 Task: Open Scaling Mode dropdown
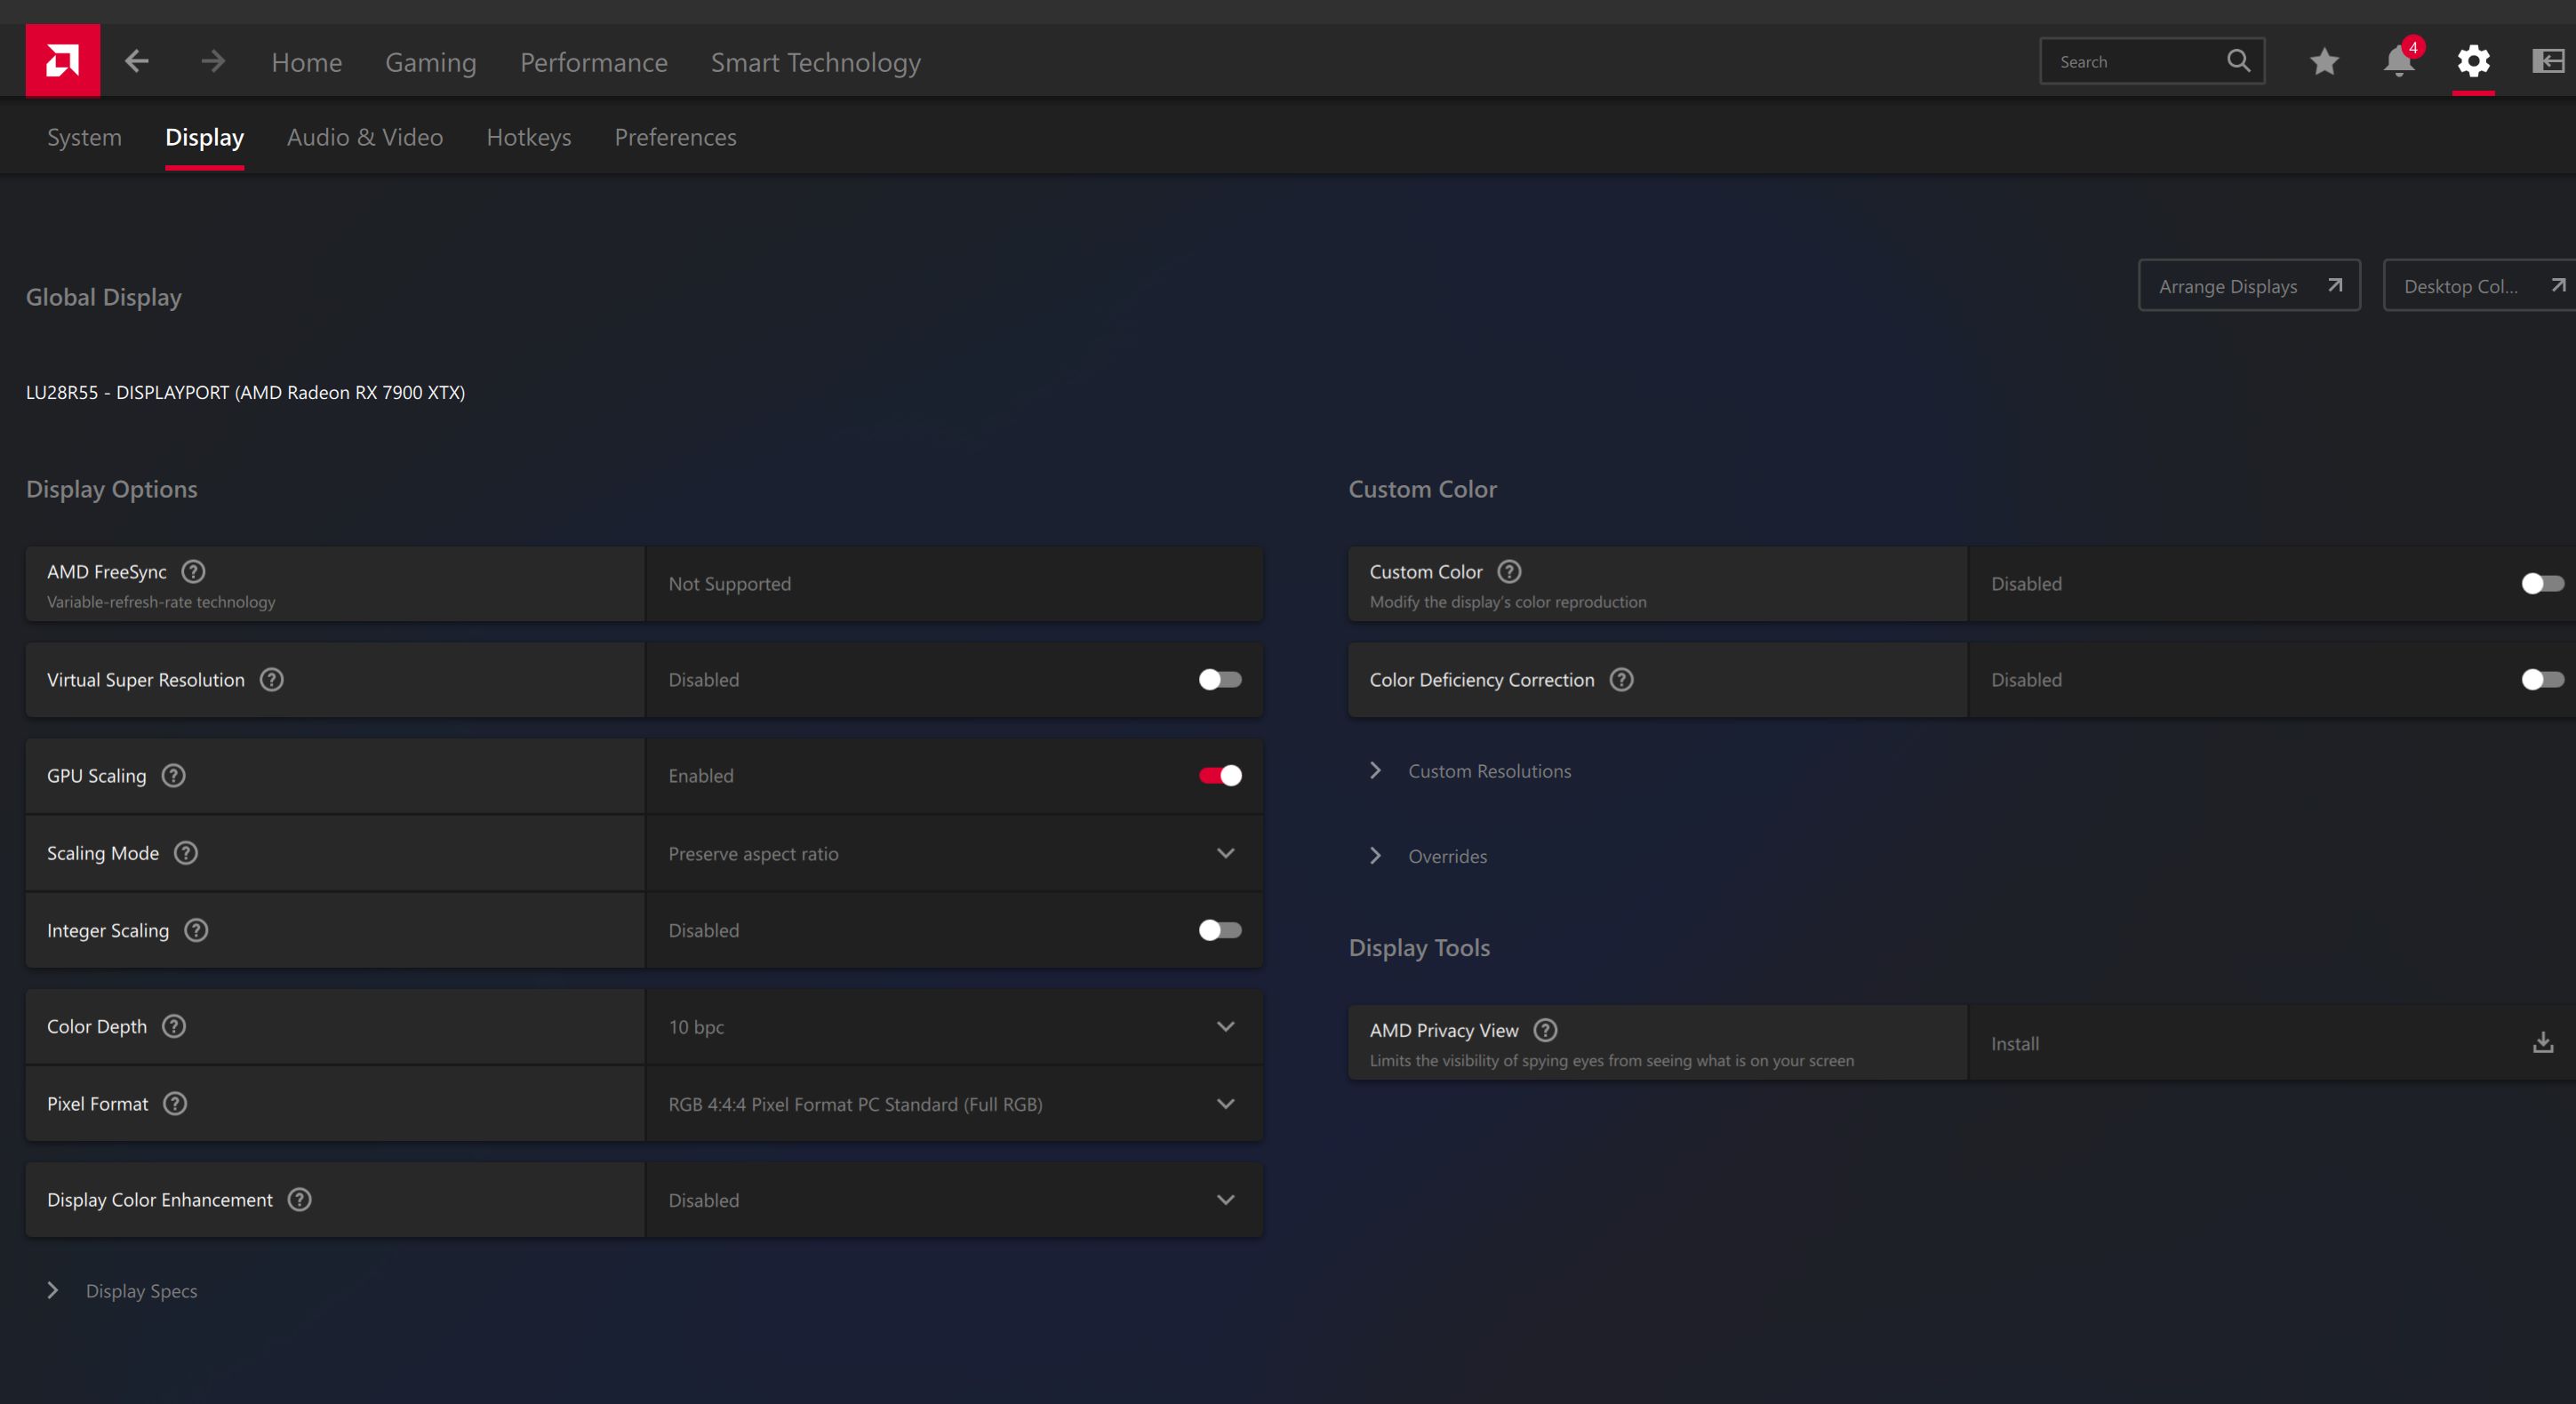pos(954,853)
